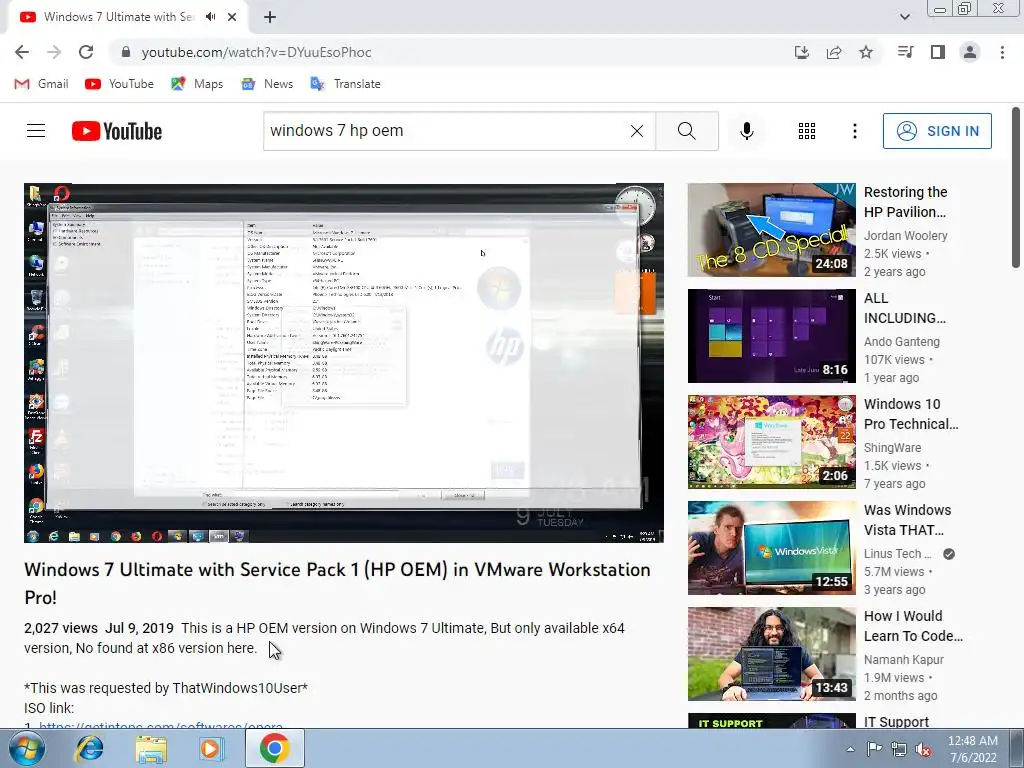
Task: Open the Chrome three-dot menu
Action: (x=1002, y=52)
